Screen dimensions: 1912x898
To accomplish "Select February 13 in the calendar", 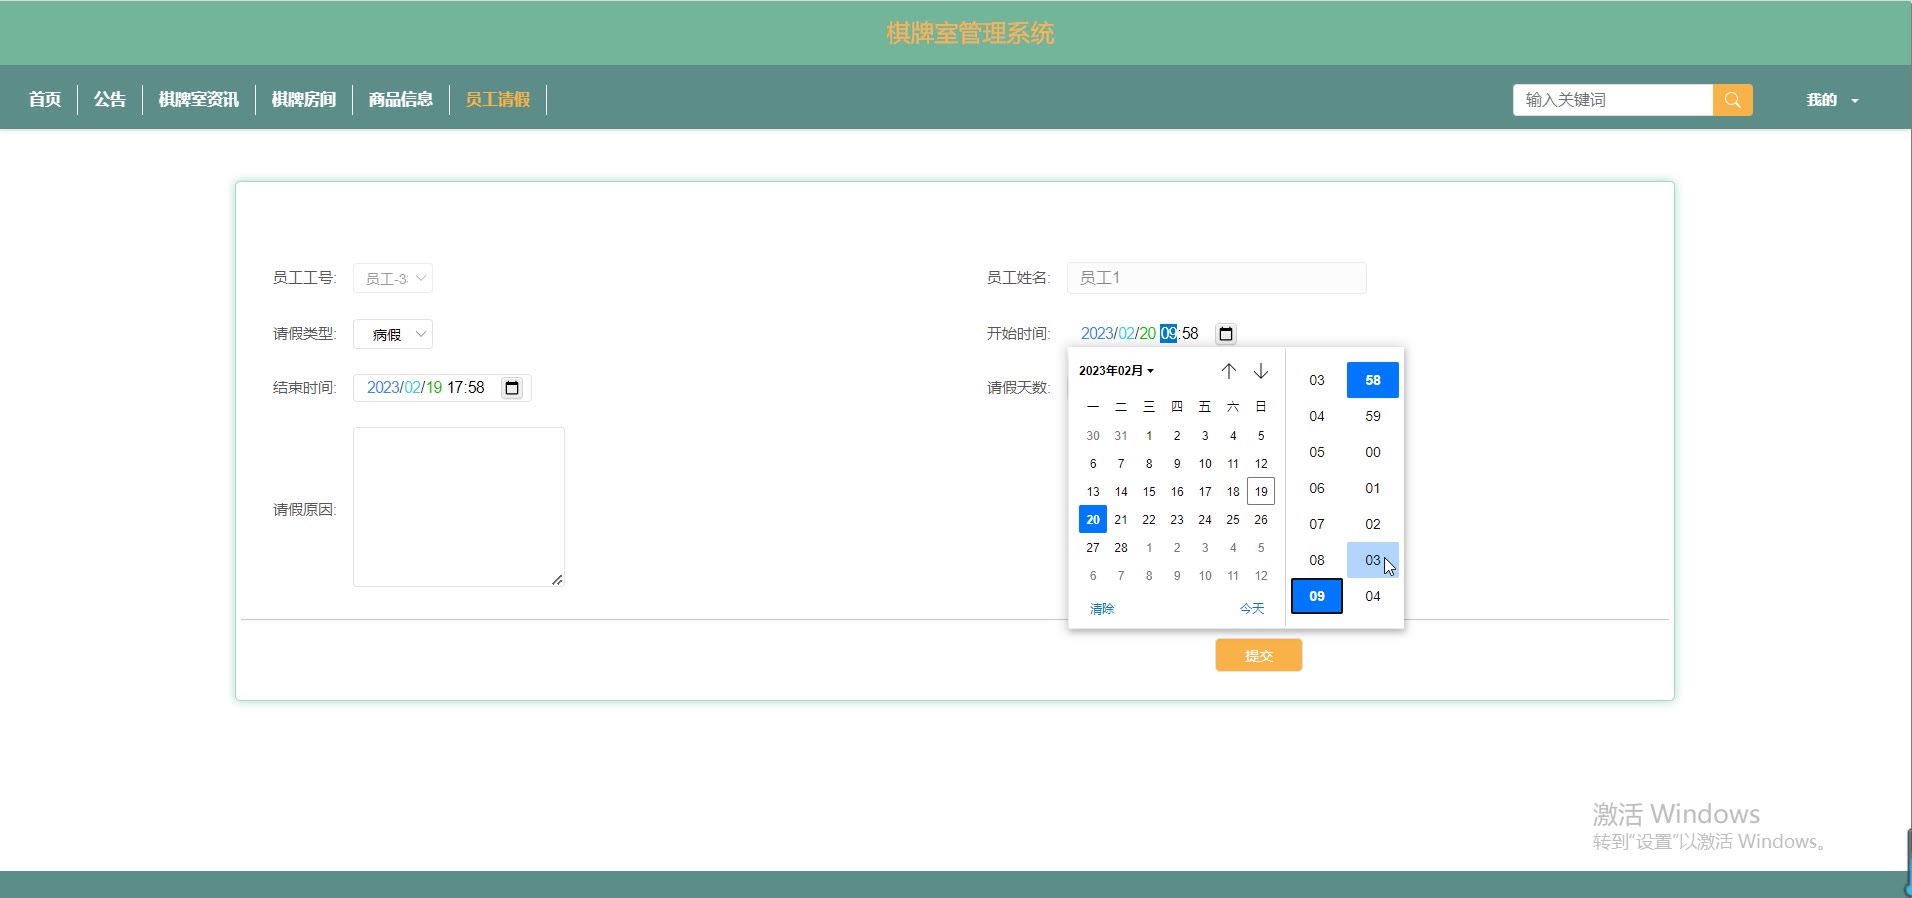I will (1093, 491).
